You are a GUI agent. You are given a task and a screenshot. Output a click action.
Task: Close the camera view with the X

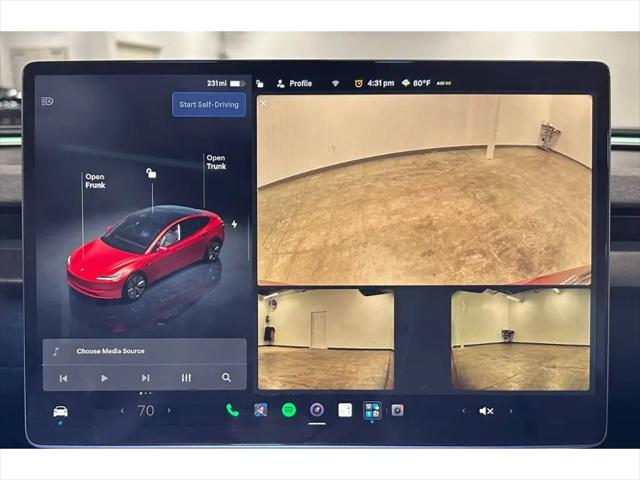pyautogui.click(x=263, y=103)
